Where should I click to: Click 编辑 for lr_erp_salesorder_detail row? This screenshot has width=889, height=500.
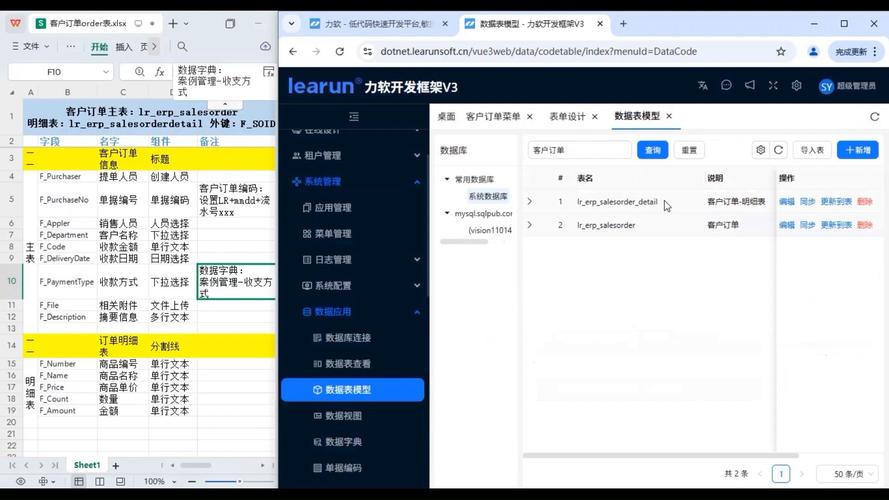(x=786, y=201)
